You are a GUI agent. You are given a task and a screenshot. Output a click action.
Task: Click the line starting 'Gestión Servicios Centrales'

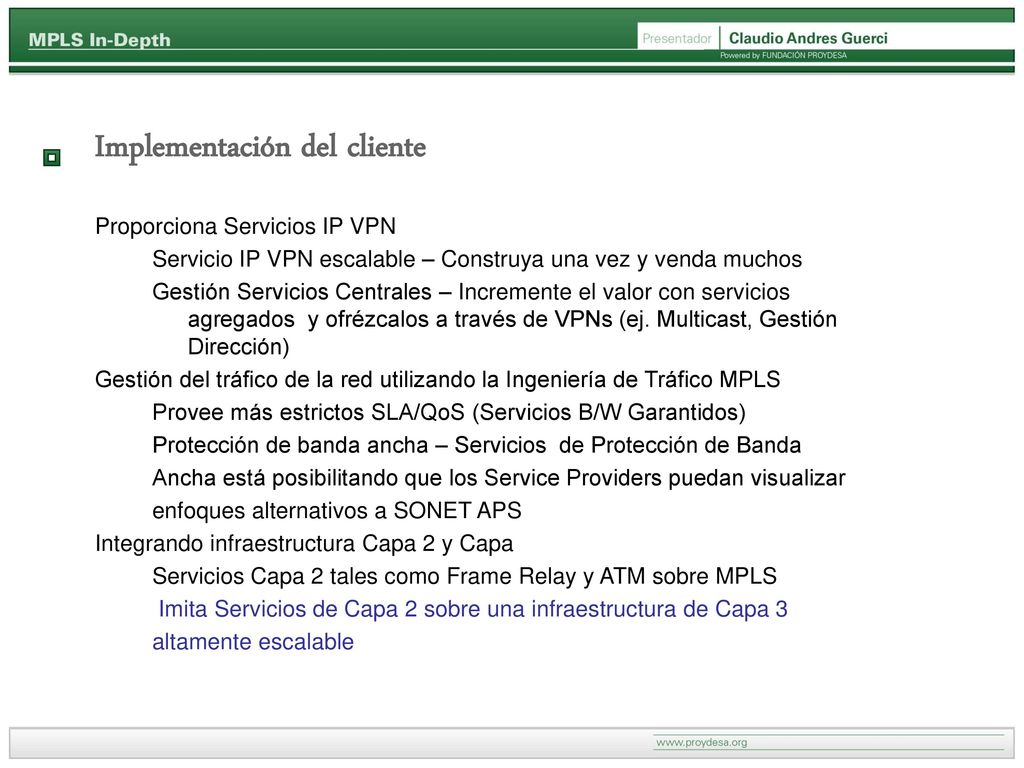(x=471, y=291)
